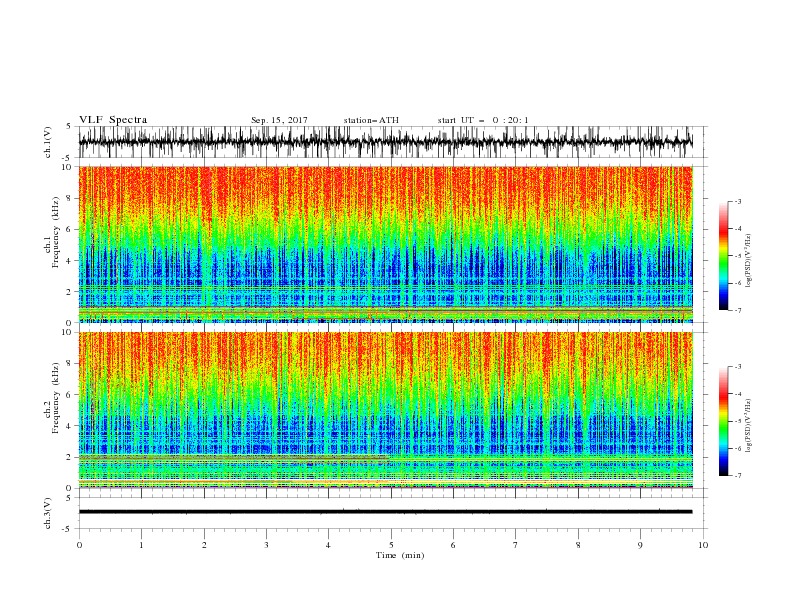Click the ch.2 Frequency (kHz) axis label
Image resolution: width=792 pixels, height=612 pixels.
pyautogui.click(x=51, y=398)
